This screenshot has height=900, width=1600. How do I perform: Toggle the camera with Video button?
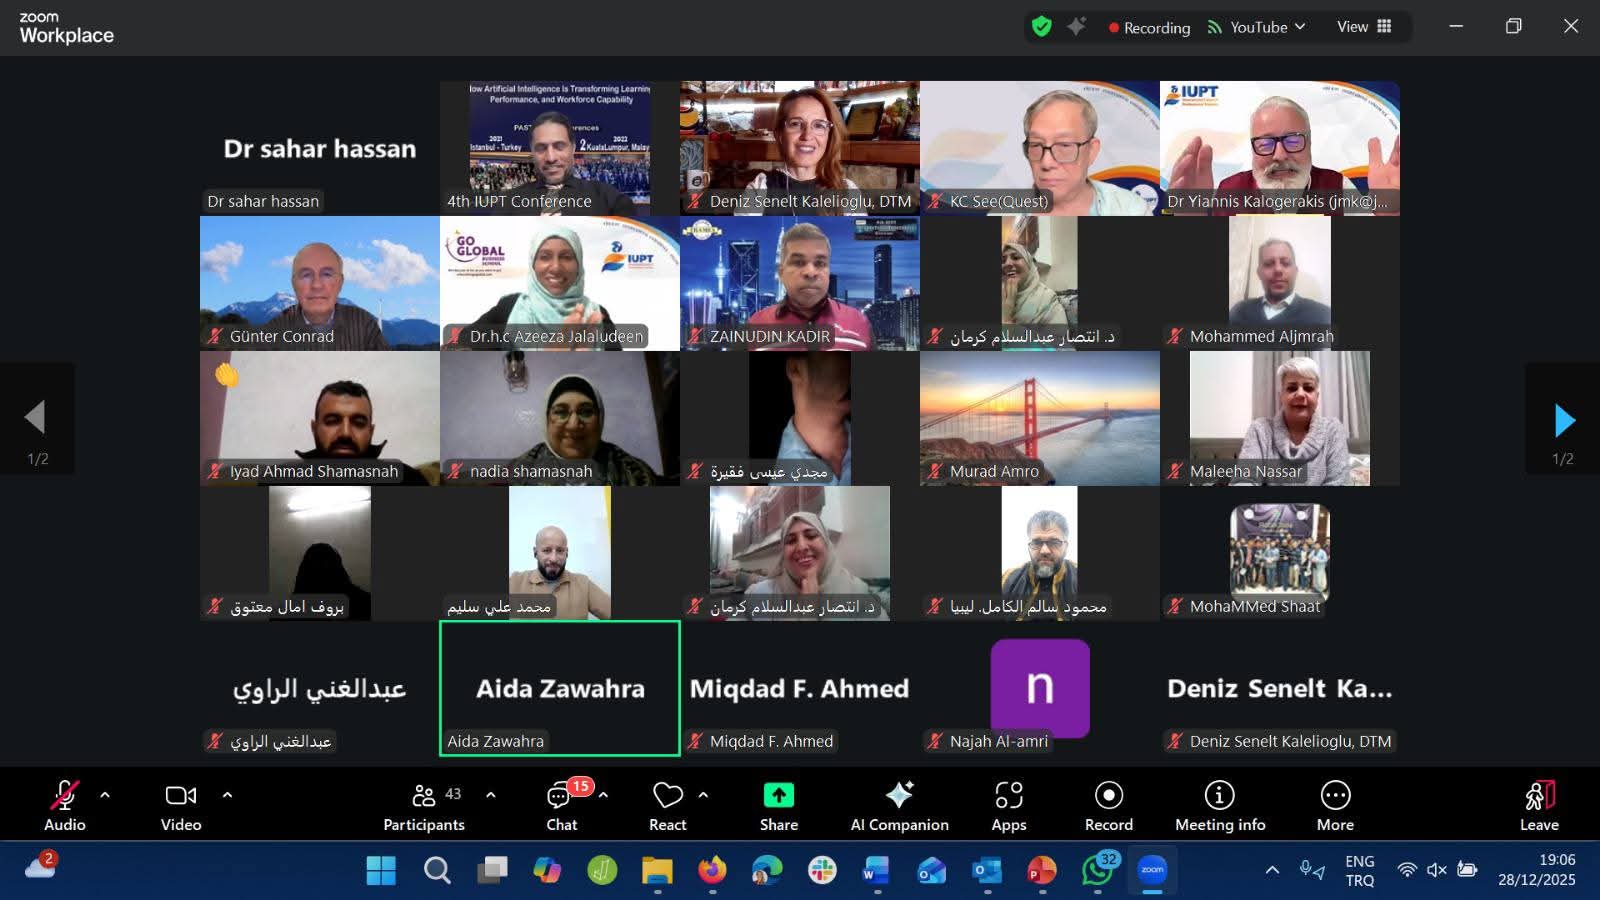[181, 807]
